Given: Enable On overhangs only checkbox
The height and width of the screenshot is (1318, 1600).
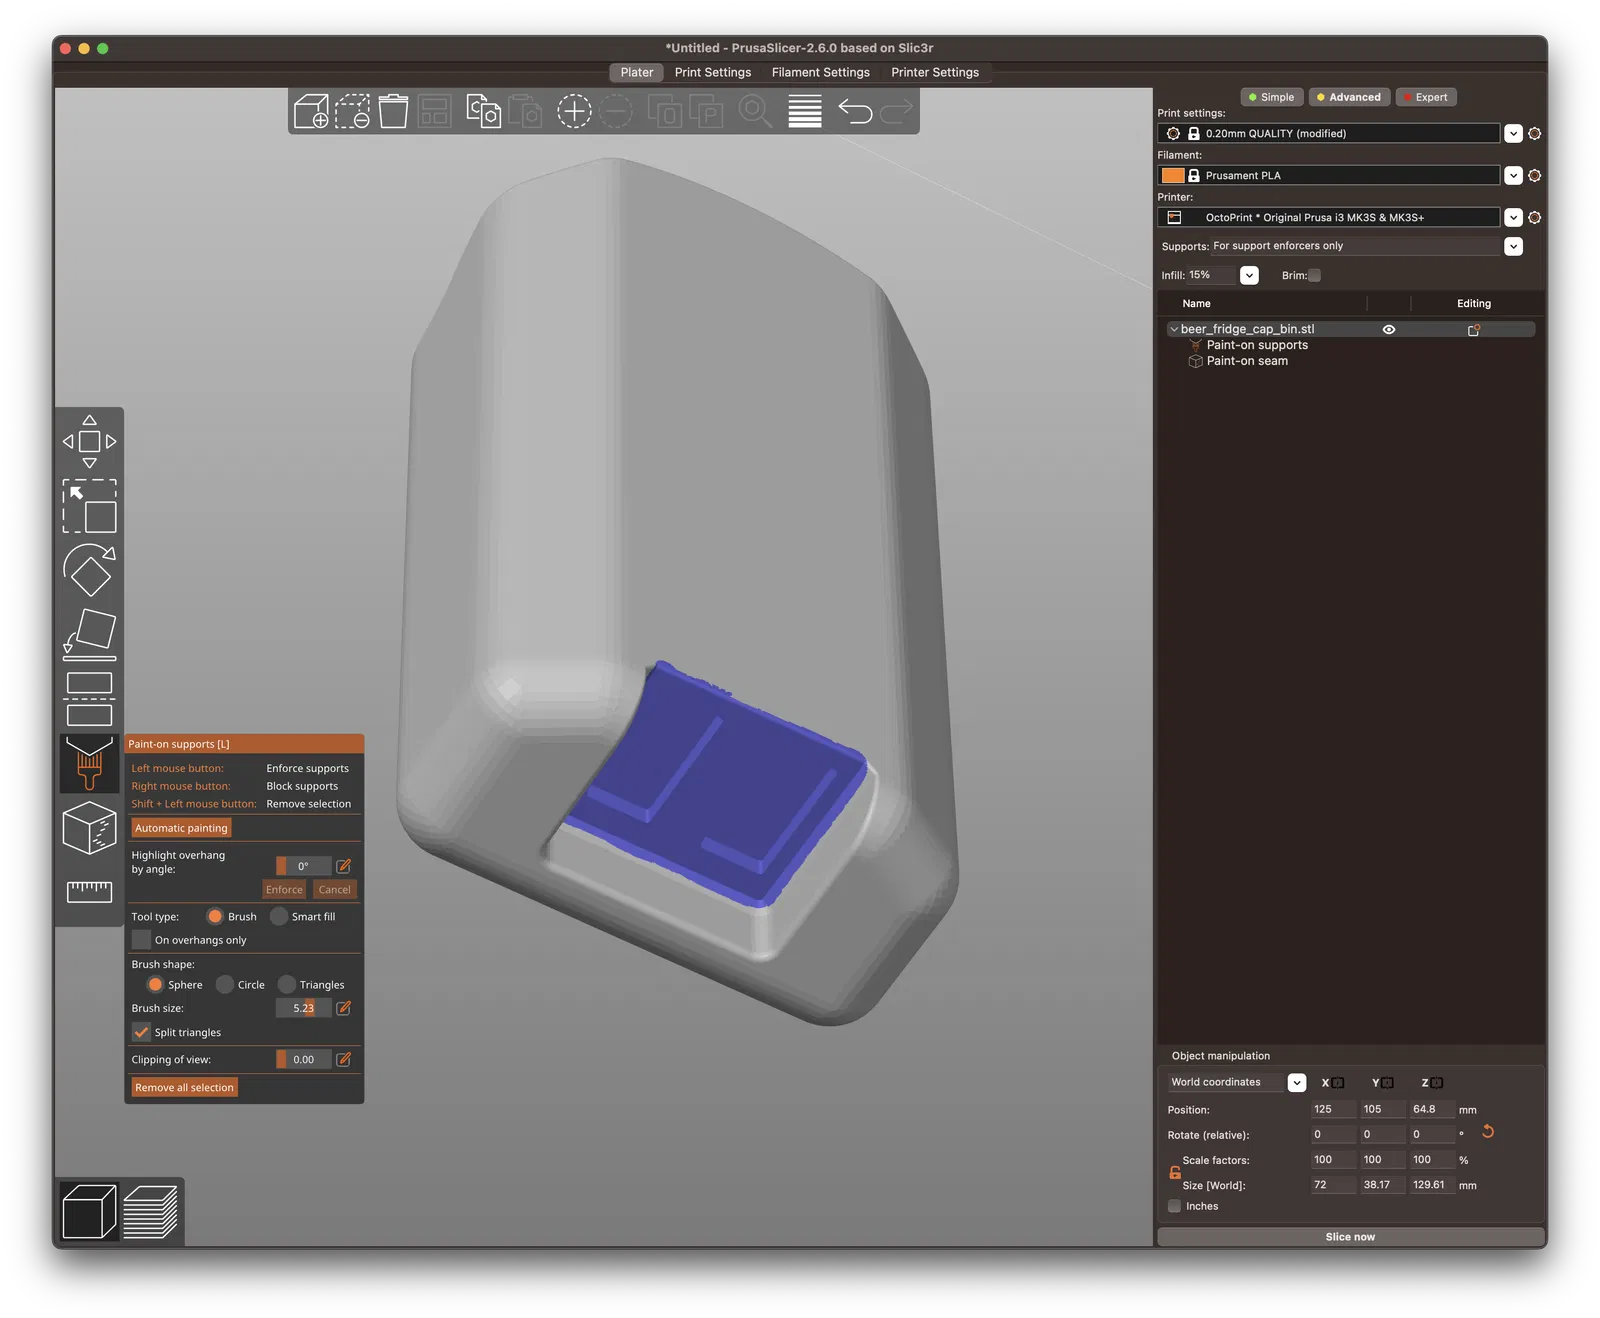Looking at the screenshot, I should click(x=141, y=940).
